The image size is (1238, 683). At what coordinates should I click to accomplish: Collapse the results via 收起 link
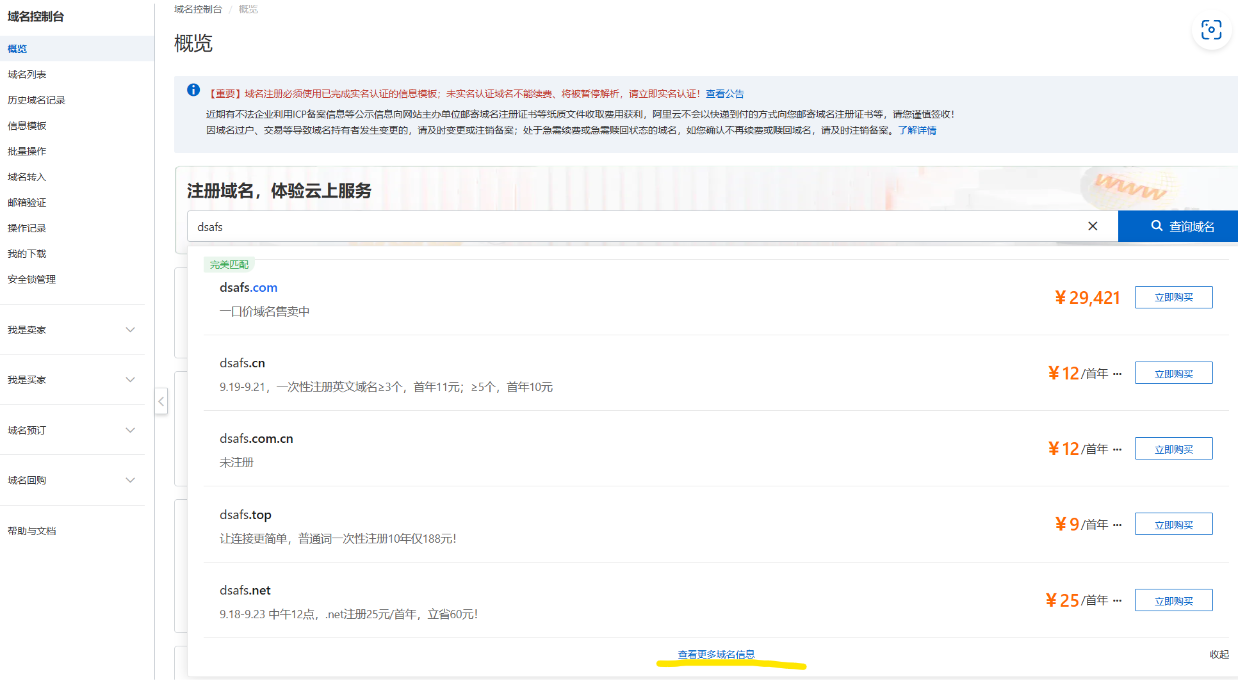pyautogui.click(x=1219, y=654)
